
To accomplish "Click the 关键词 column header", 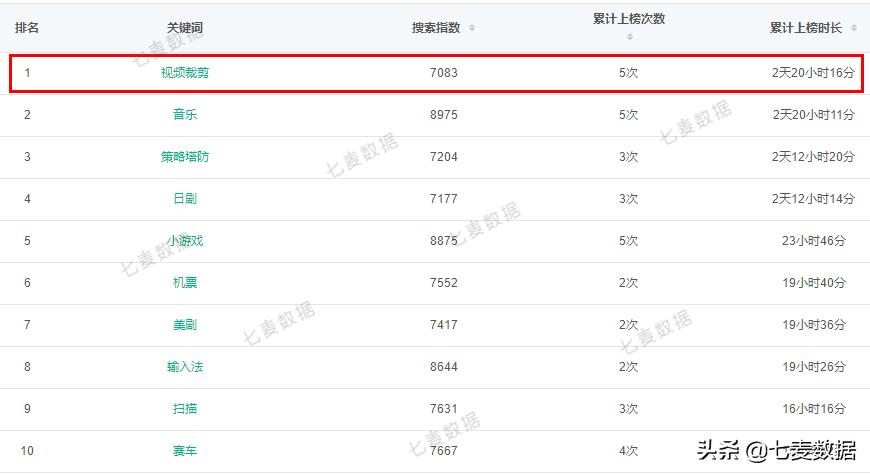I will (x=185, y=28).
